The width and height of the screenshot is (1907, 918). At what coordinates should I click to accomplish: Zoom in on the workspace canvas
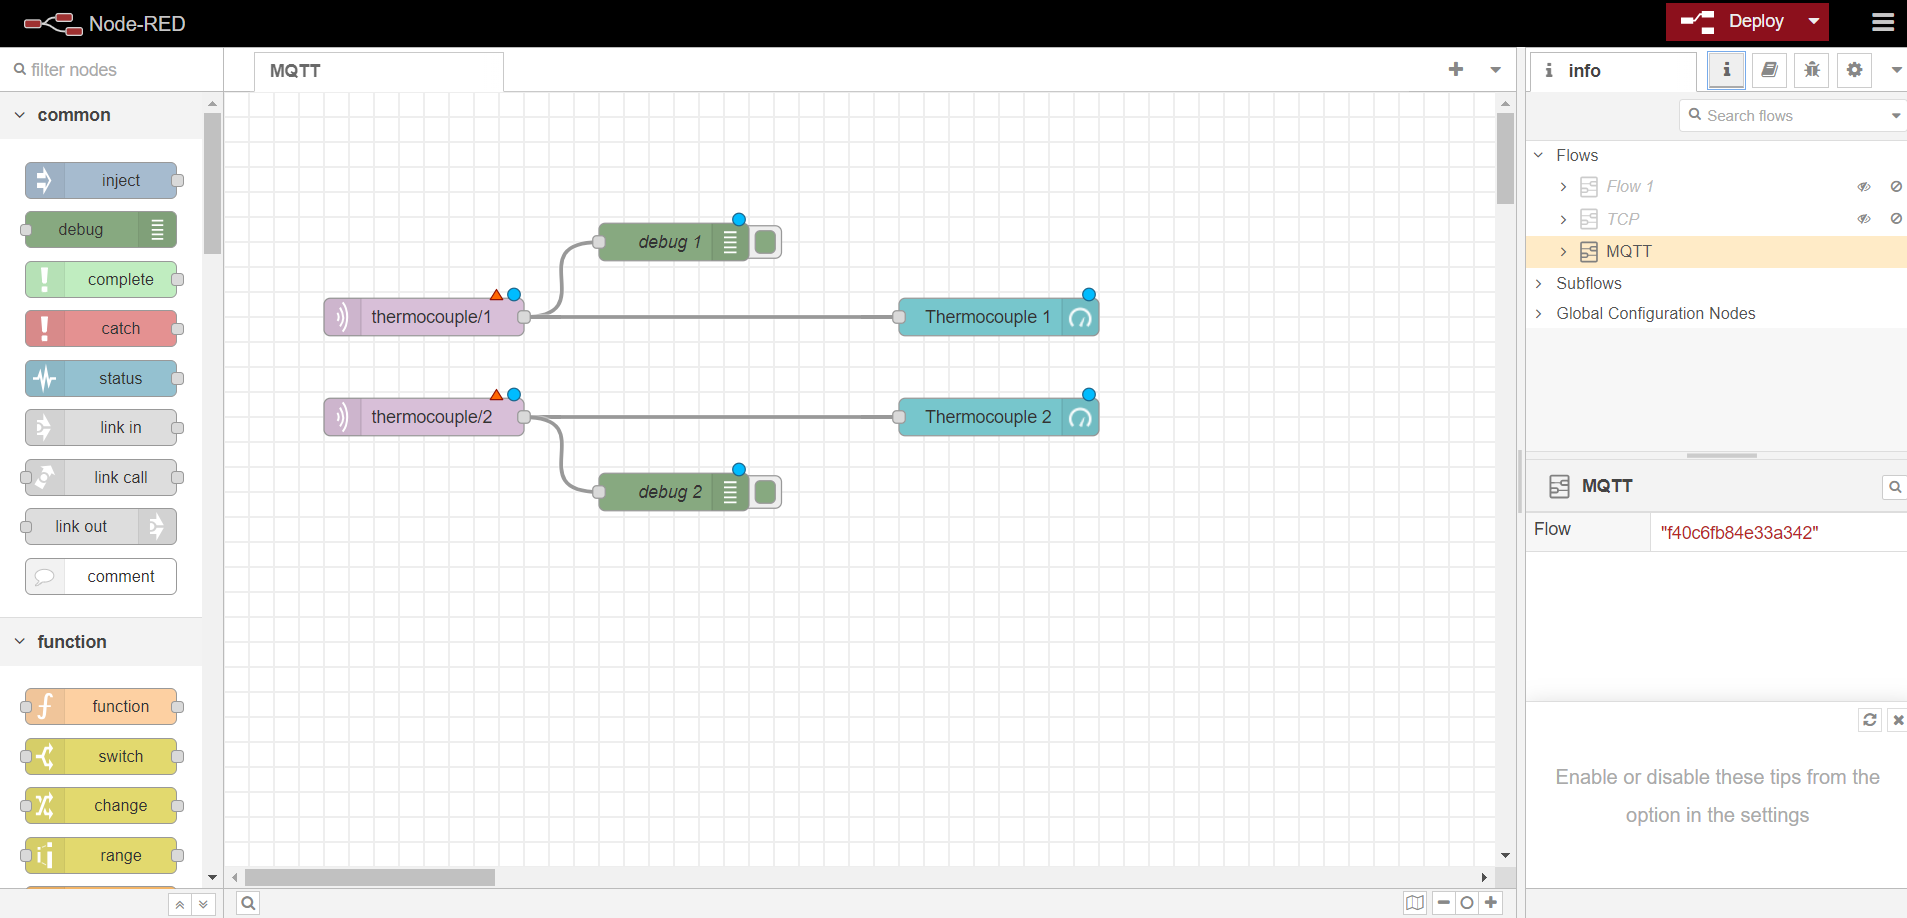(x=1490, y=903)
